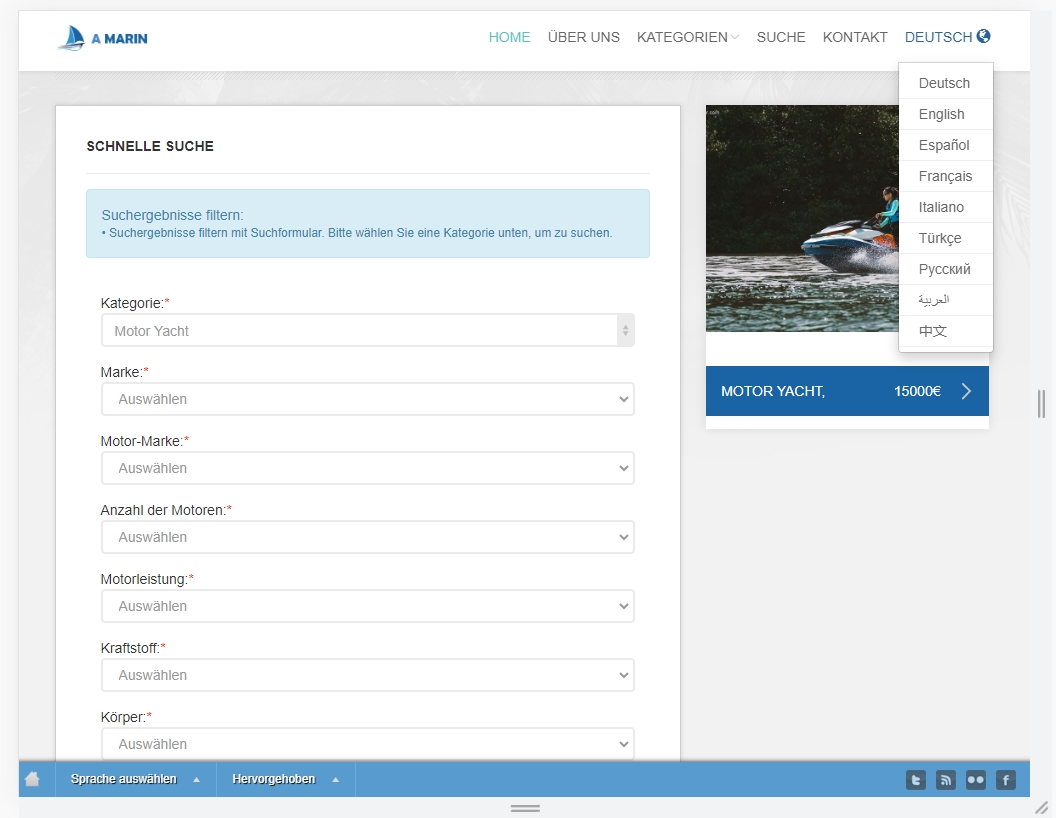Image resolution: width=1056 pixels, height=818 pixels.
Task: Switch language to Arabic (العربية)
Action: coord(946,300)
